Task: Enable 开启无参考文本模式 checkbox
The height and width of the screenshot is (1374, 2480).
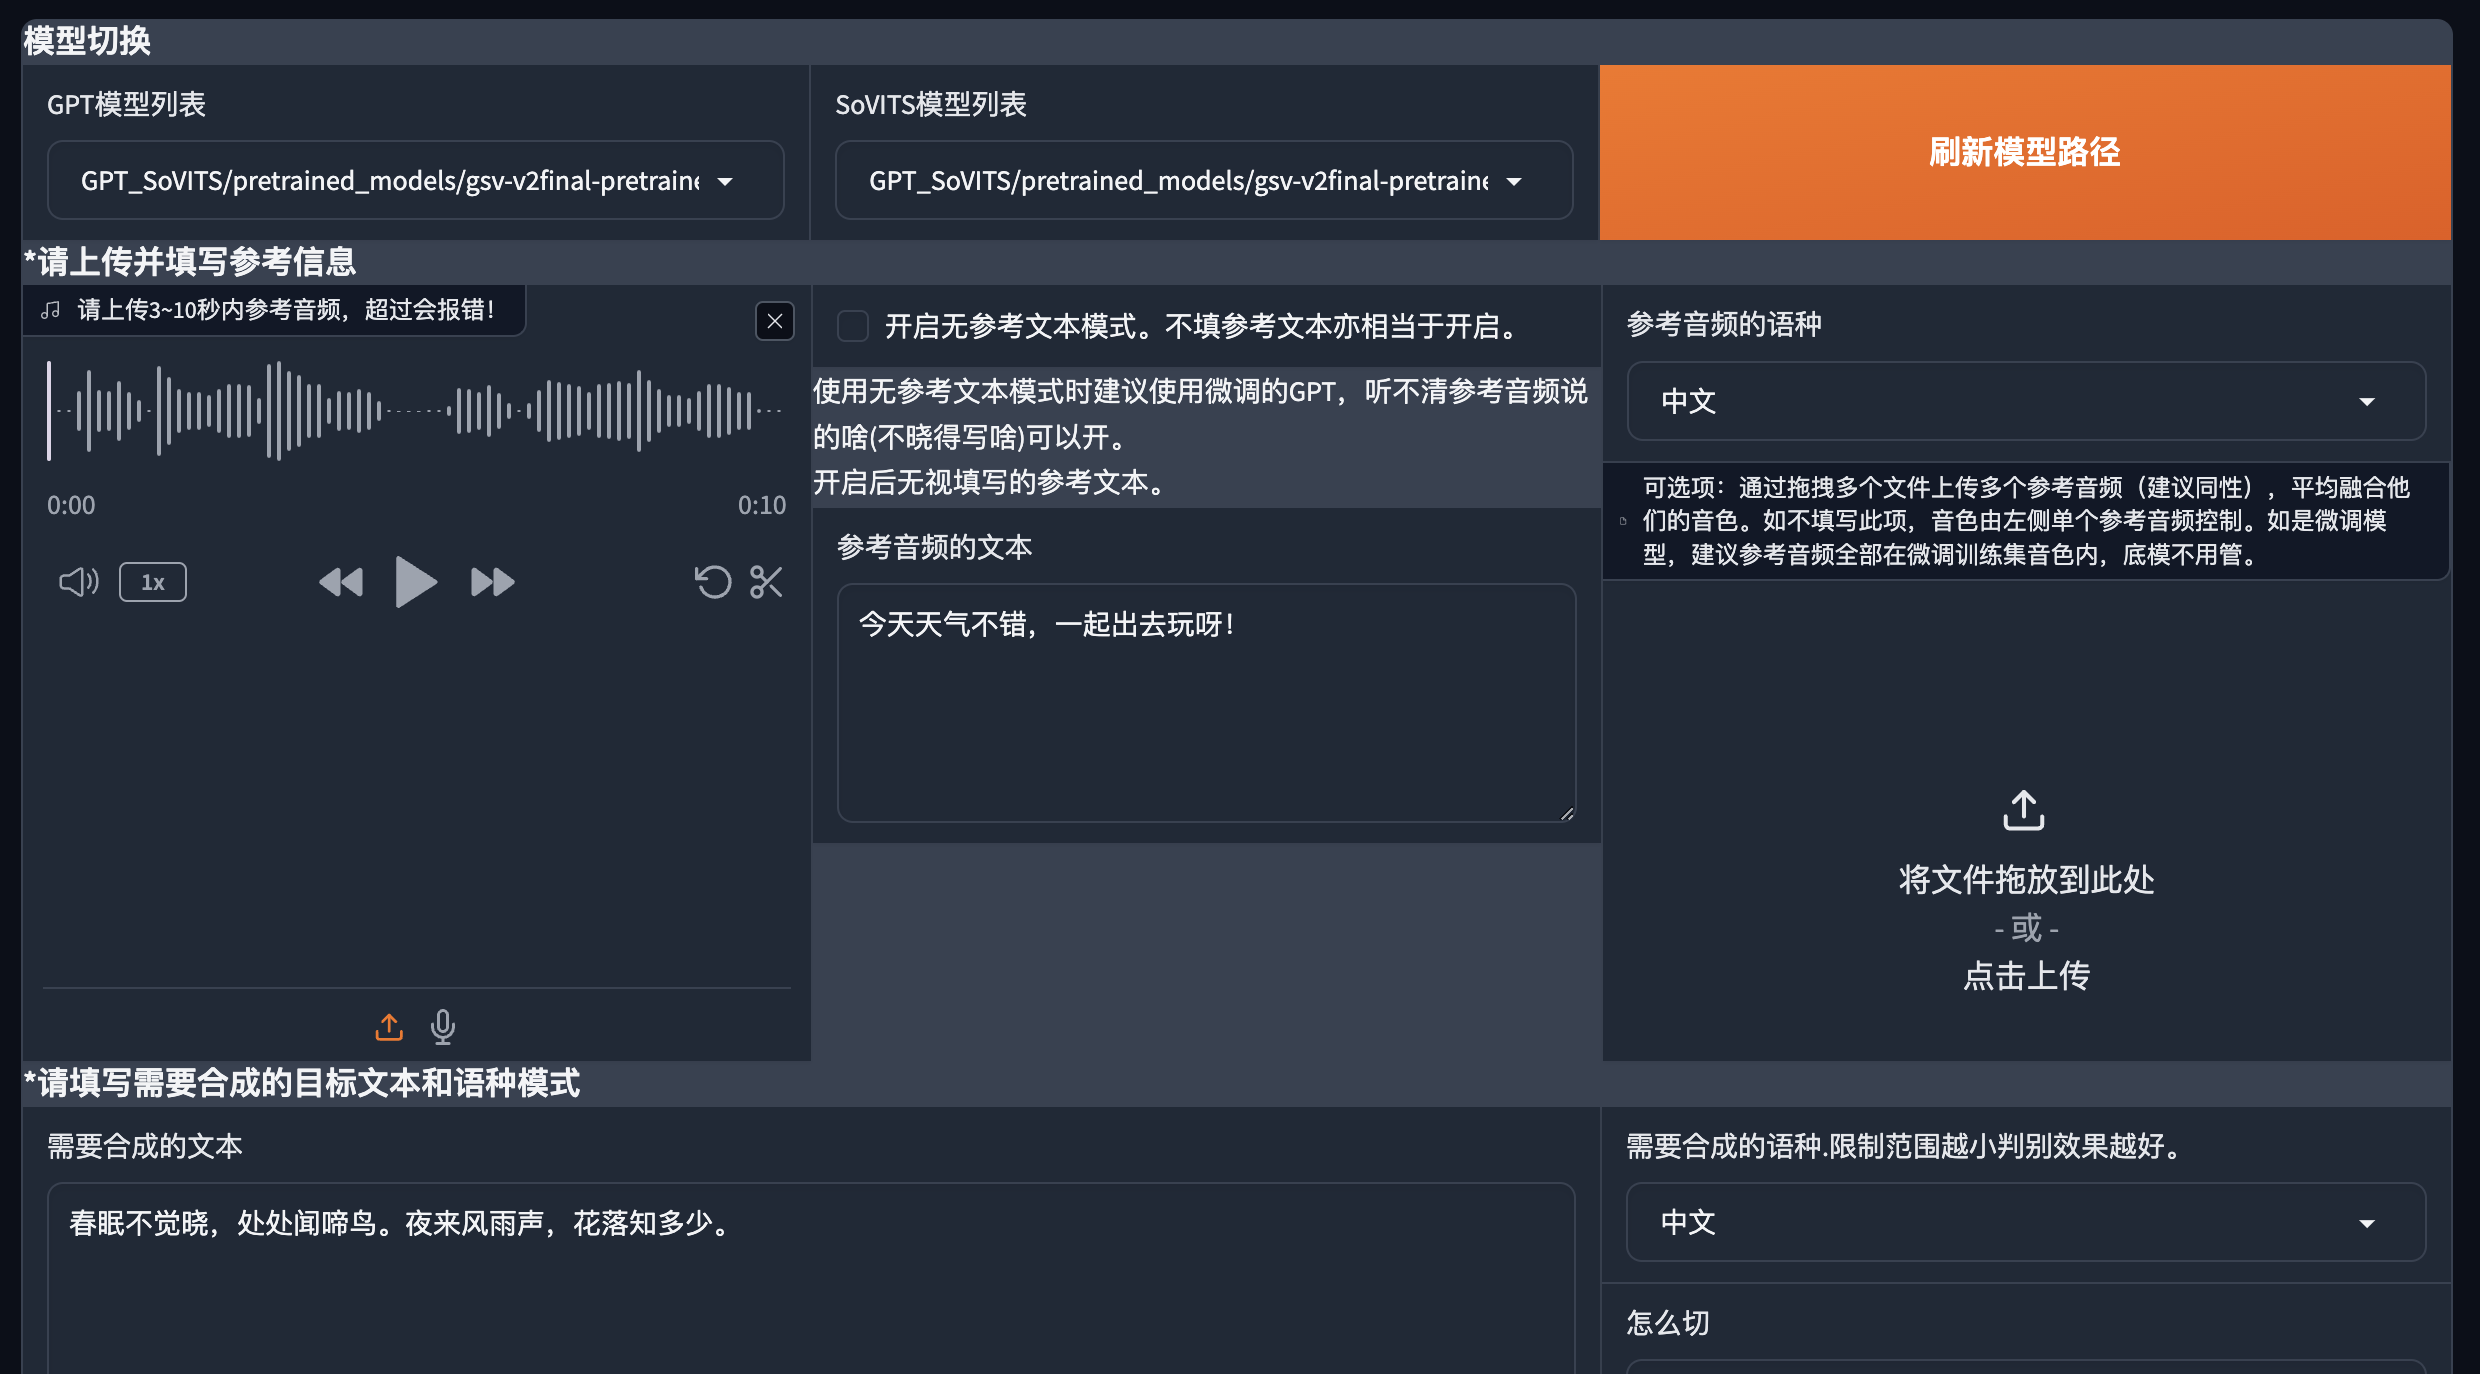Action: point(852,326)
